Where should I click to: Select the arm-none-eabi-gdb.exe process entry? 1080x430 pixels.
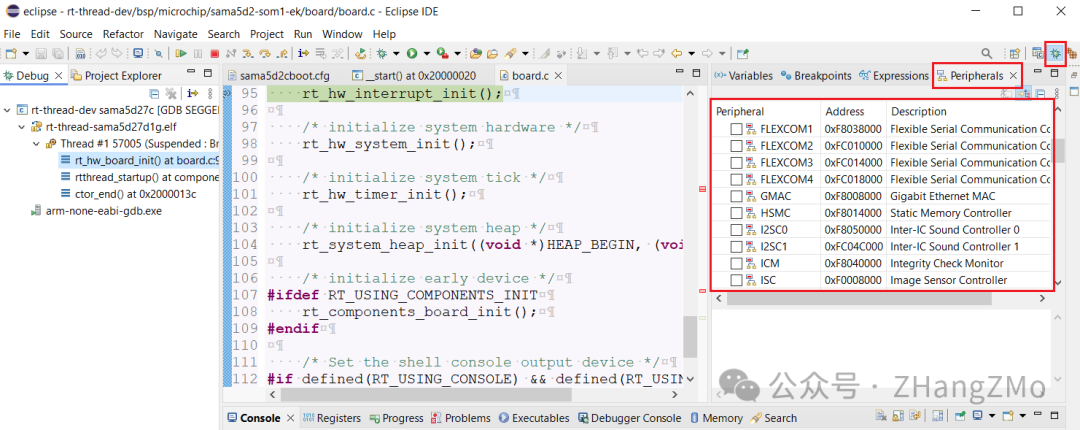[x=96, y=211]
